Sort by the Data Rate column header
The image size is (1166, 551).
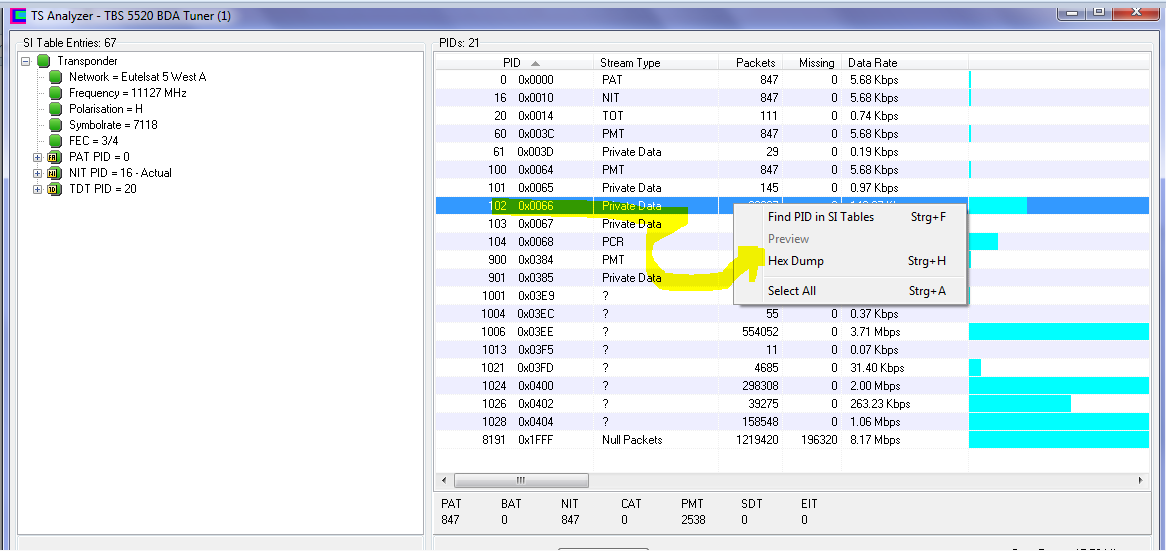(872, 63)
